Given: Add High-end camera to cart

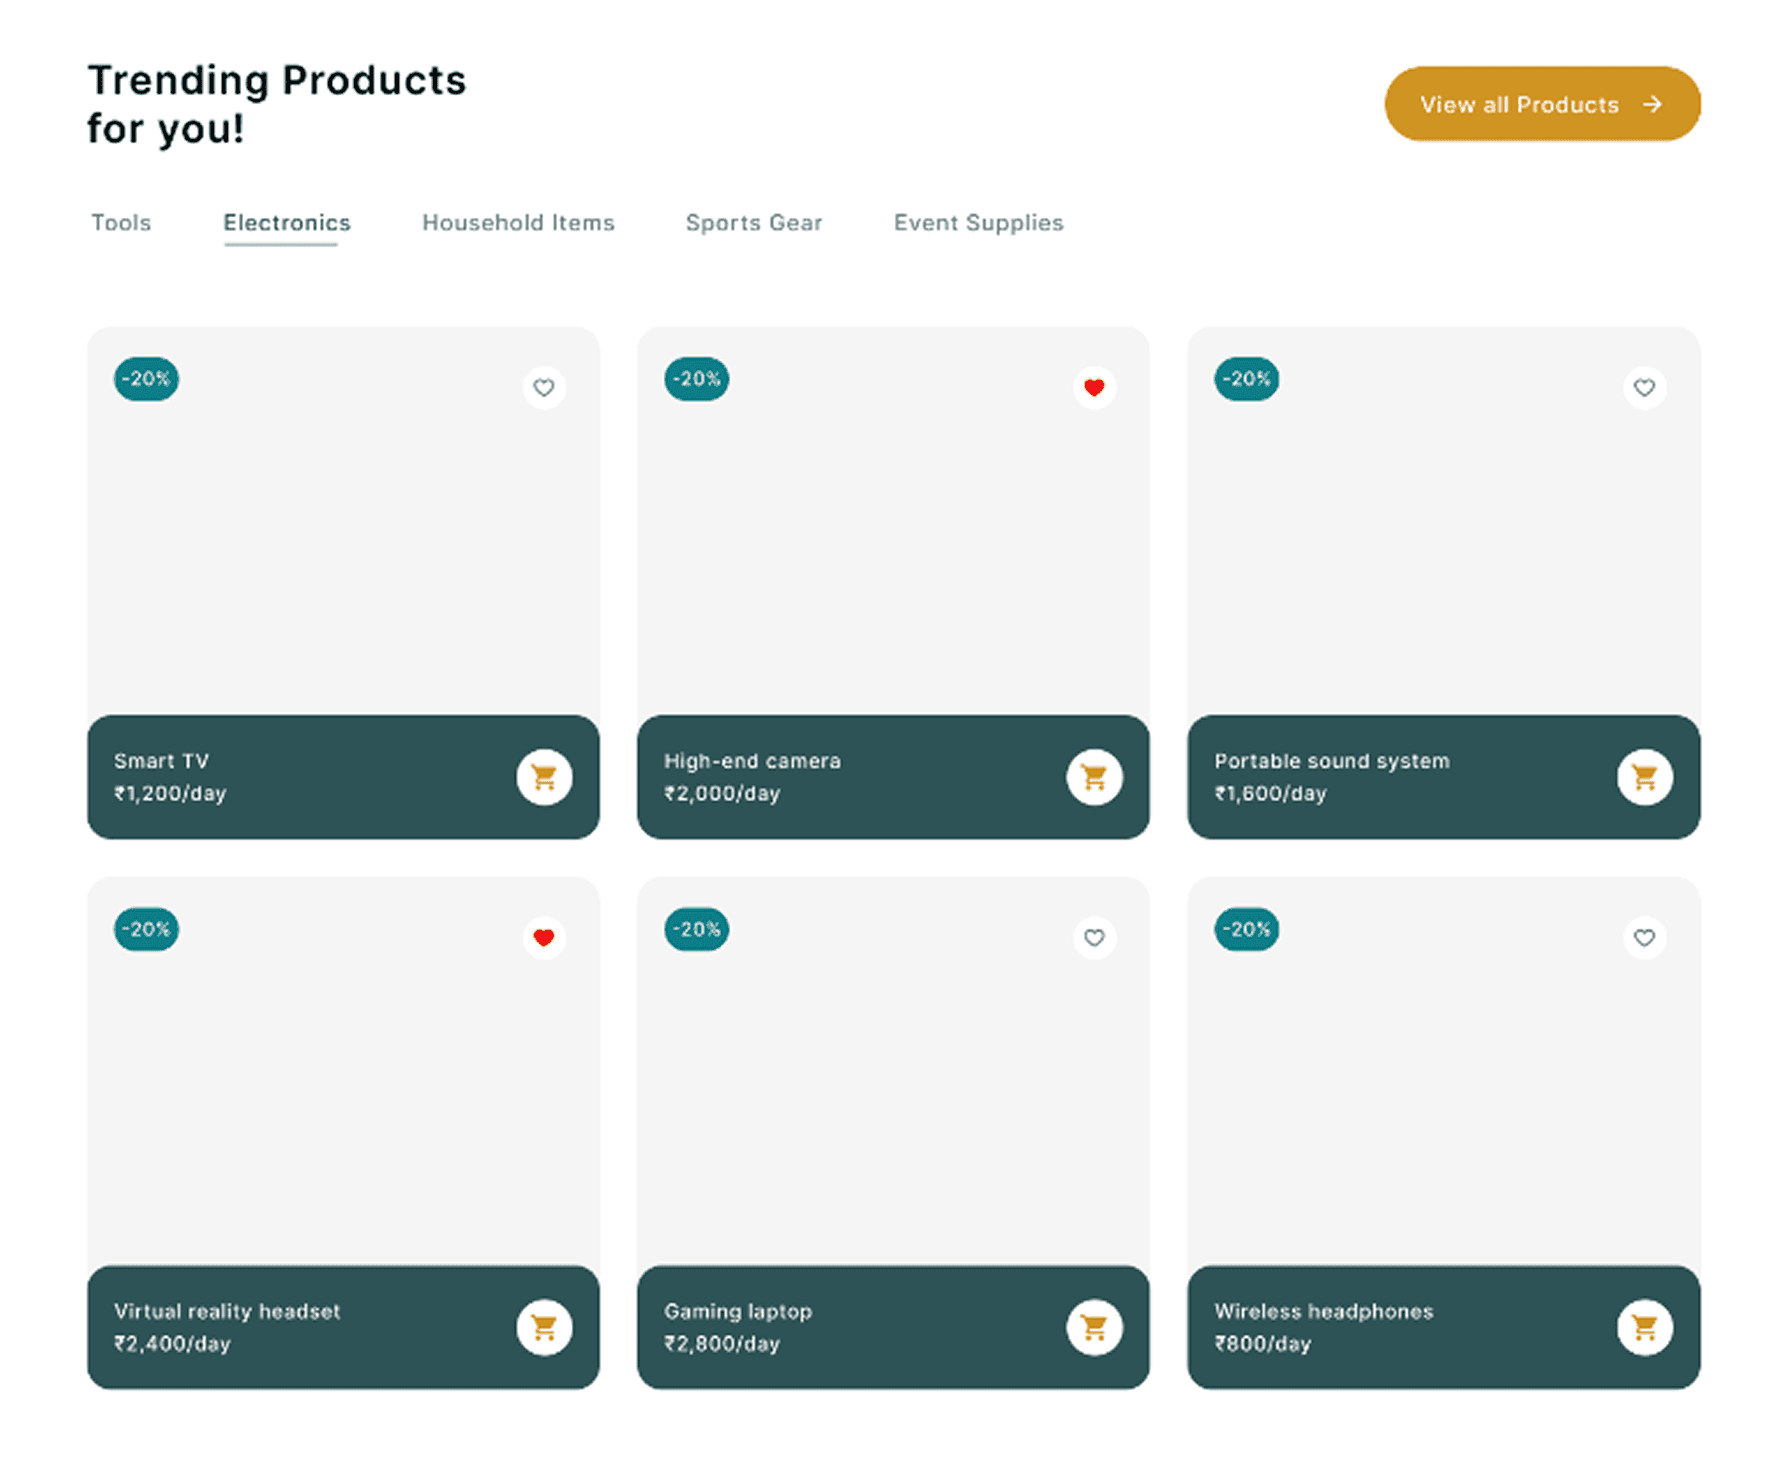Looking at the screenshot, I should pos(1094,777).
